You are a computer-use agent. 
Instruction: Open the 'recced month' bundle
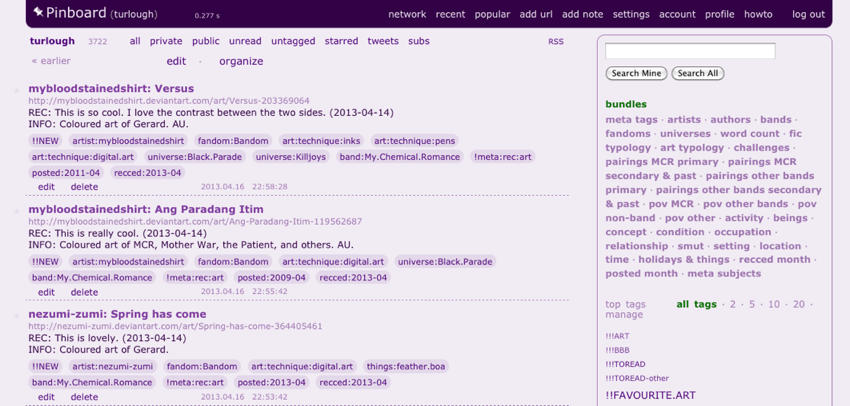[775, 260]
